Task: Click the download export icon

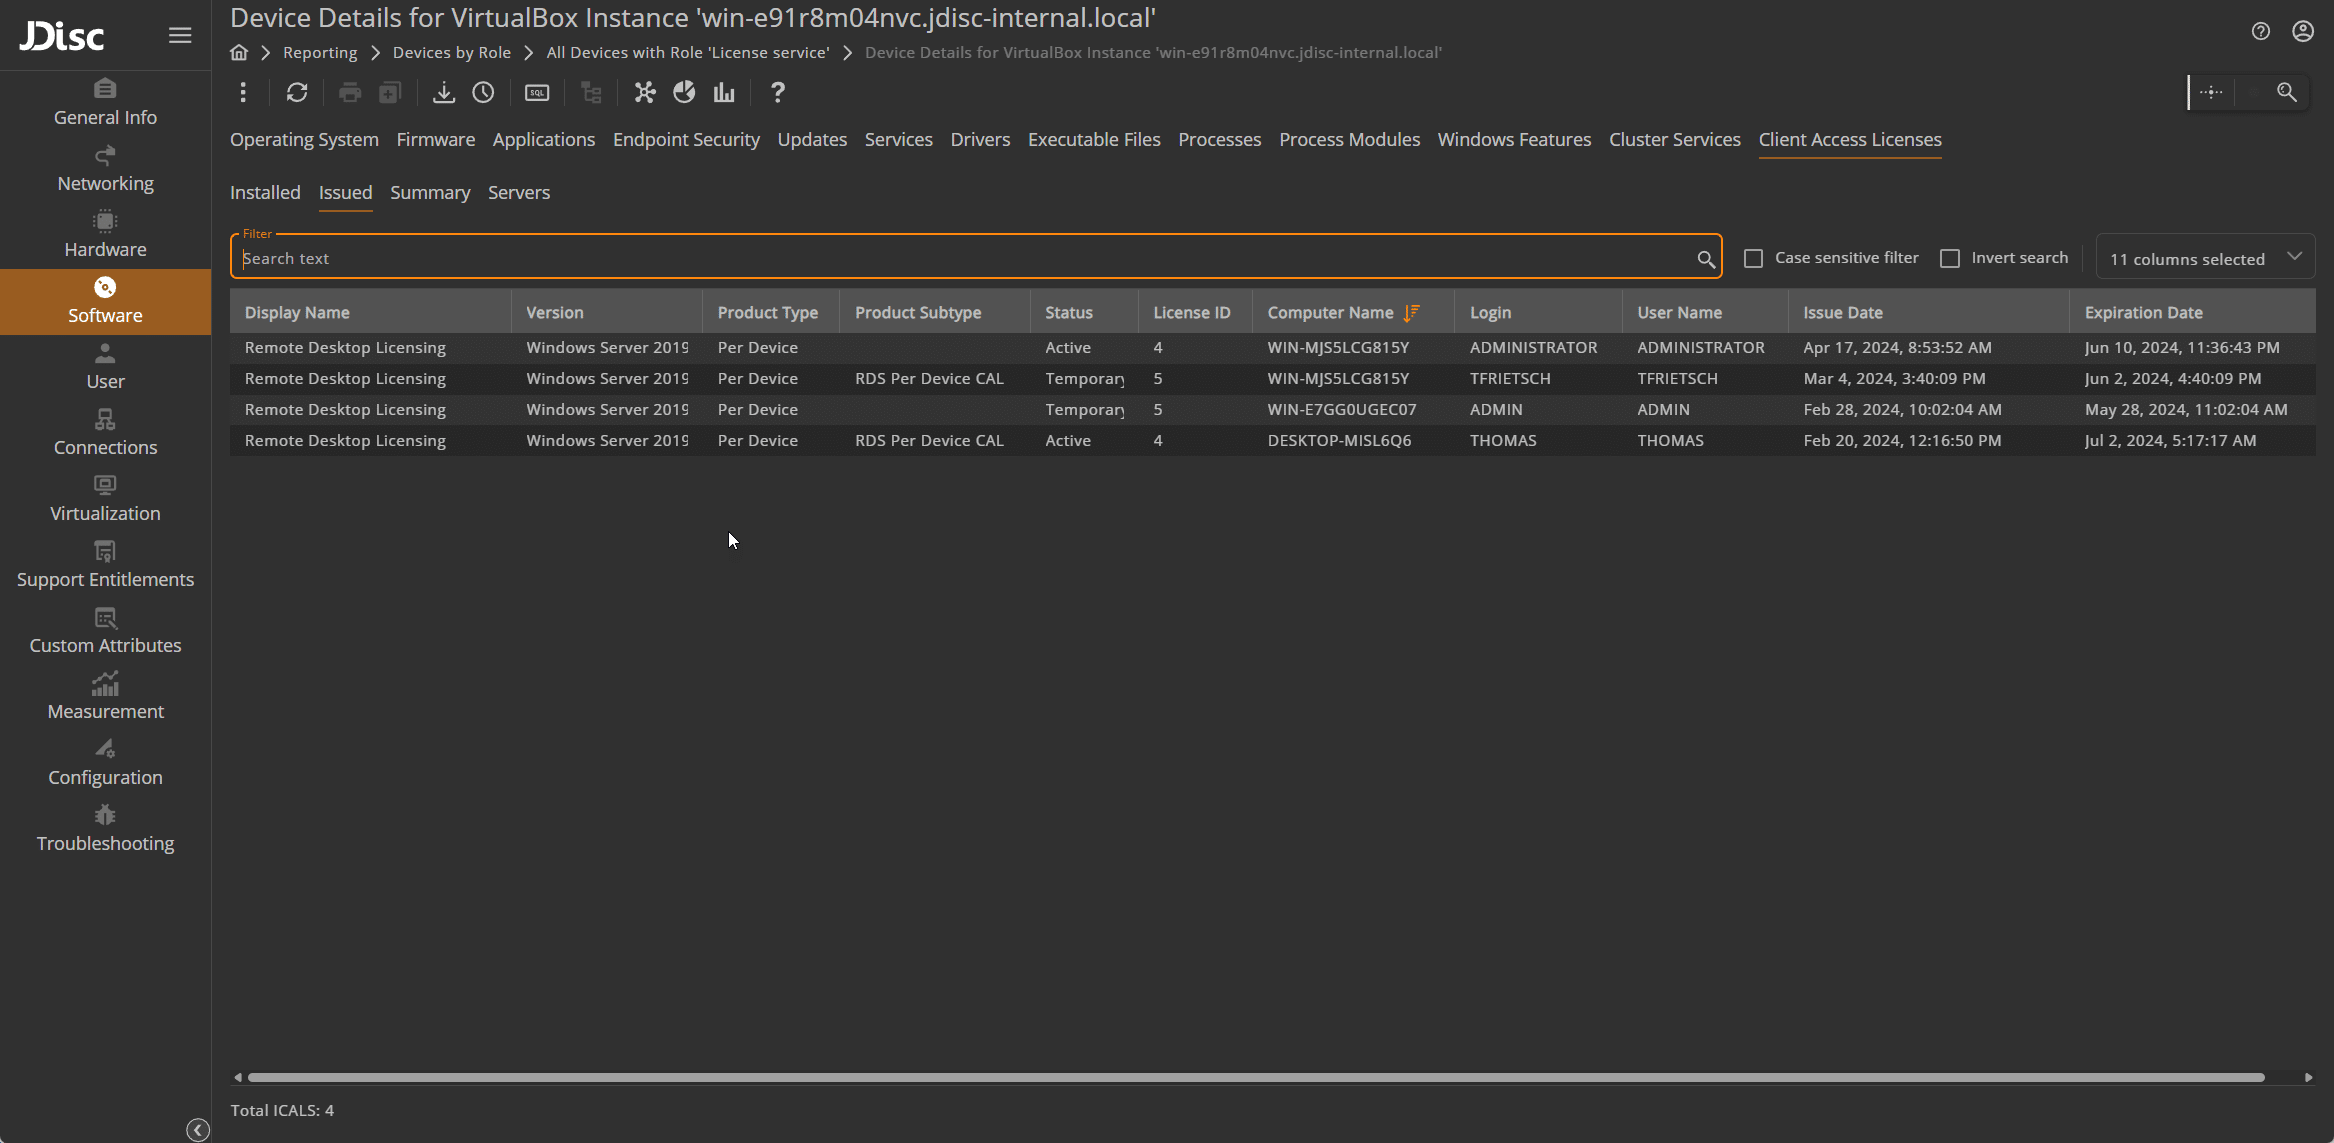Action: tap(443, 93)
